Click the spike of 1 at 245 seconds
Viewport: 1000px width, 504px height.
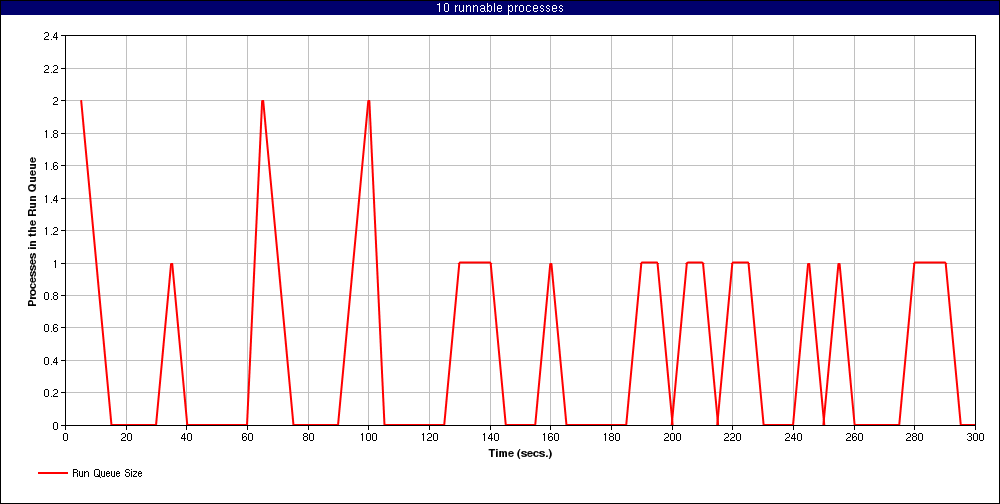(x=808, y=263)
